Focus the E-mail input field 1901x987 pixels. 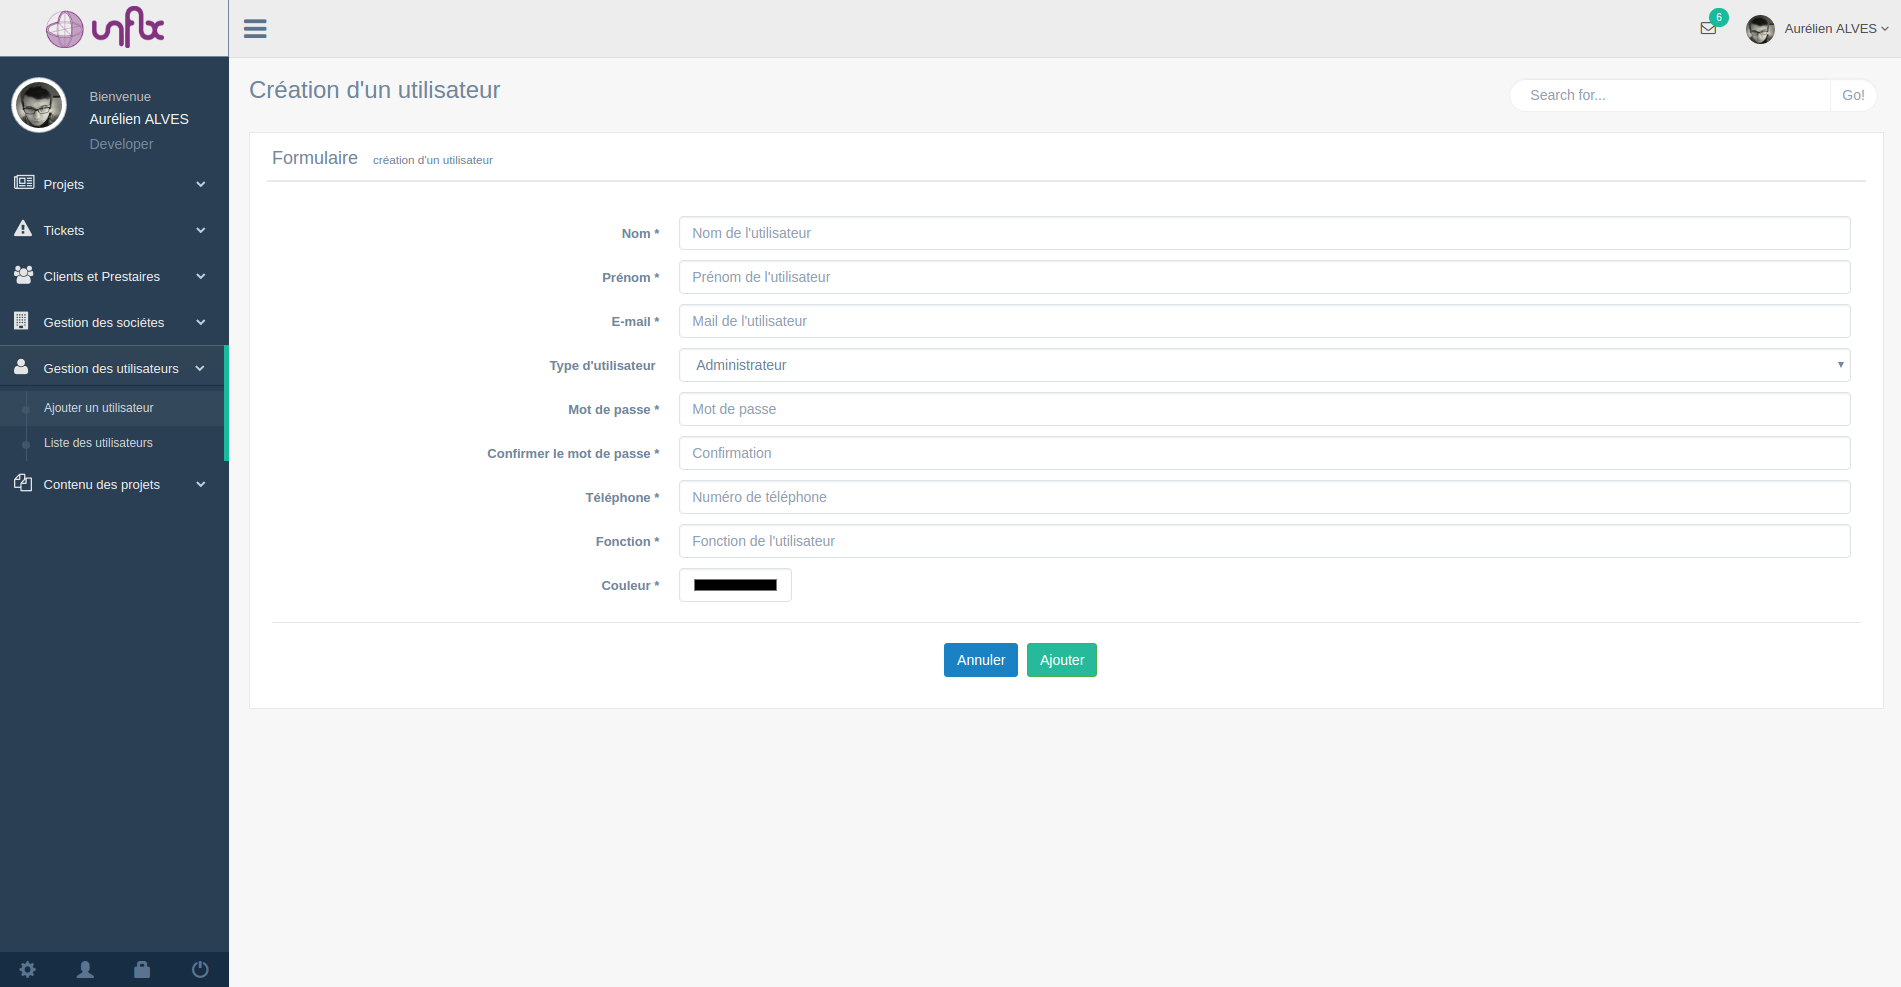point(1264,321)
